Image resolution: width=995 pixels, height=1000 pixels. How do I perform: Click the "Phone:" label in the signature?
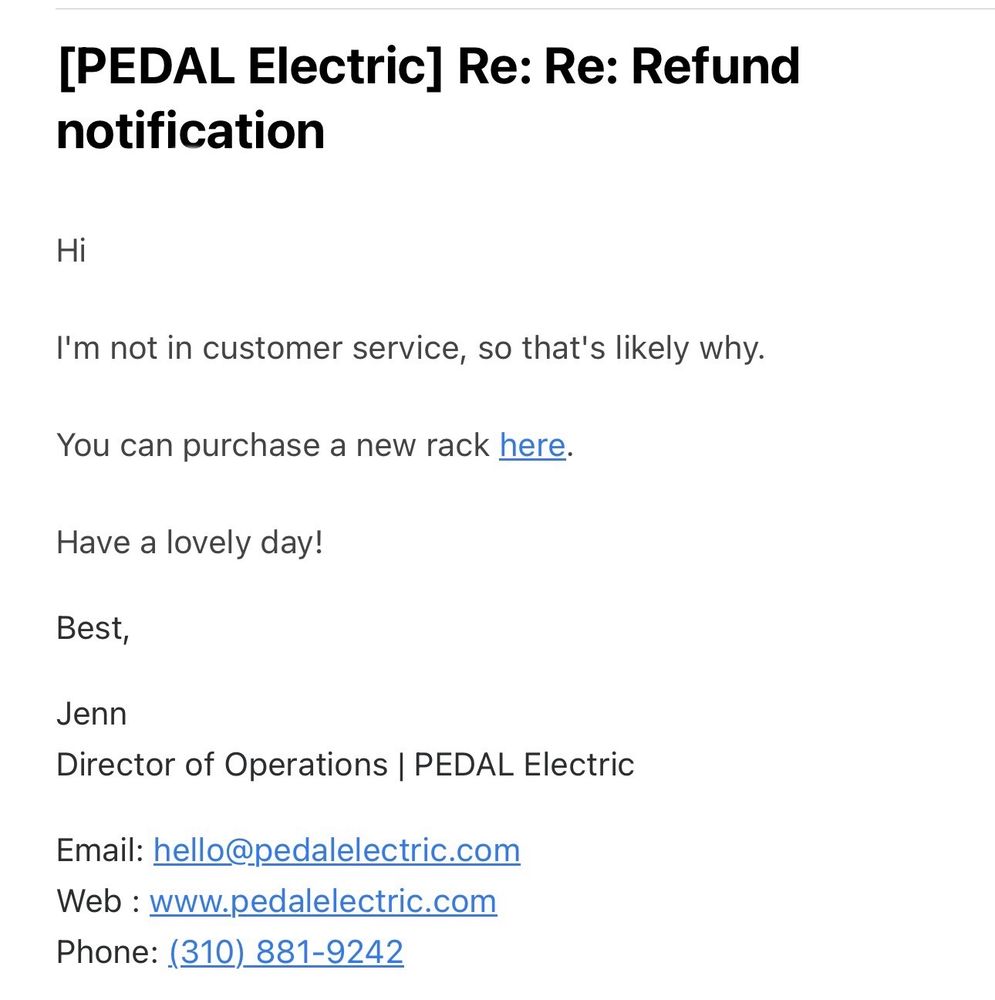[x=107, y=952]
